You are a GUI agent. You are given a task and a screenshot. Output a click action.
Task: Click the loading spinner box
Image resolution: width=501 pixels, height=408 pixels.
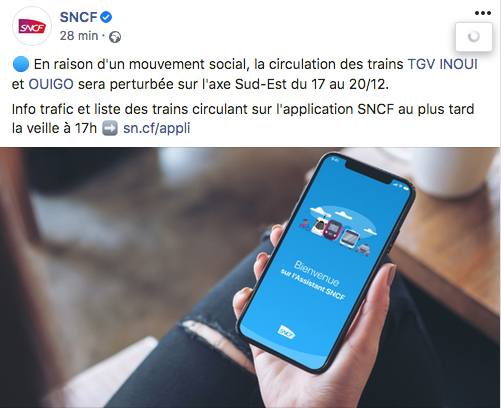pos(474,37)
